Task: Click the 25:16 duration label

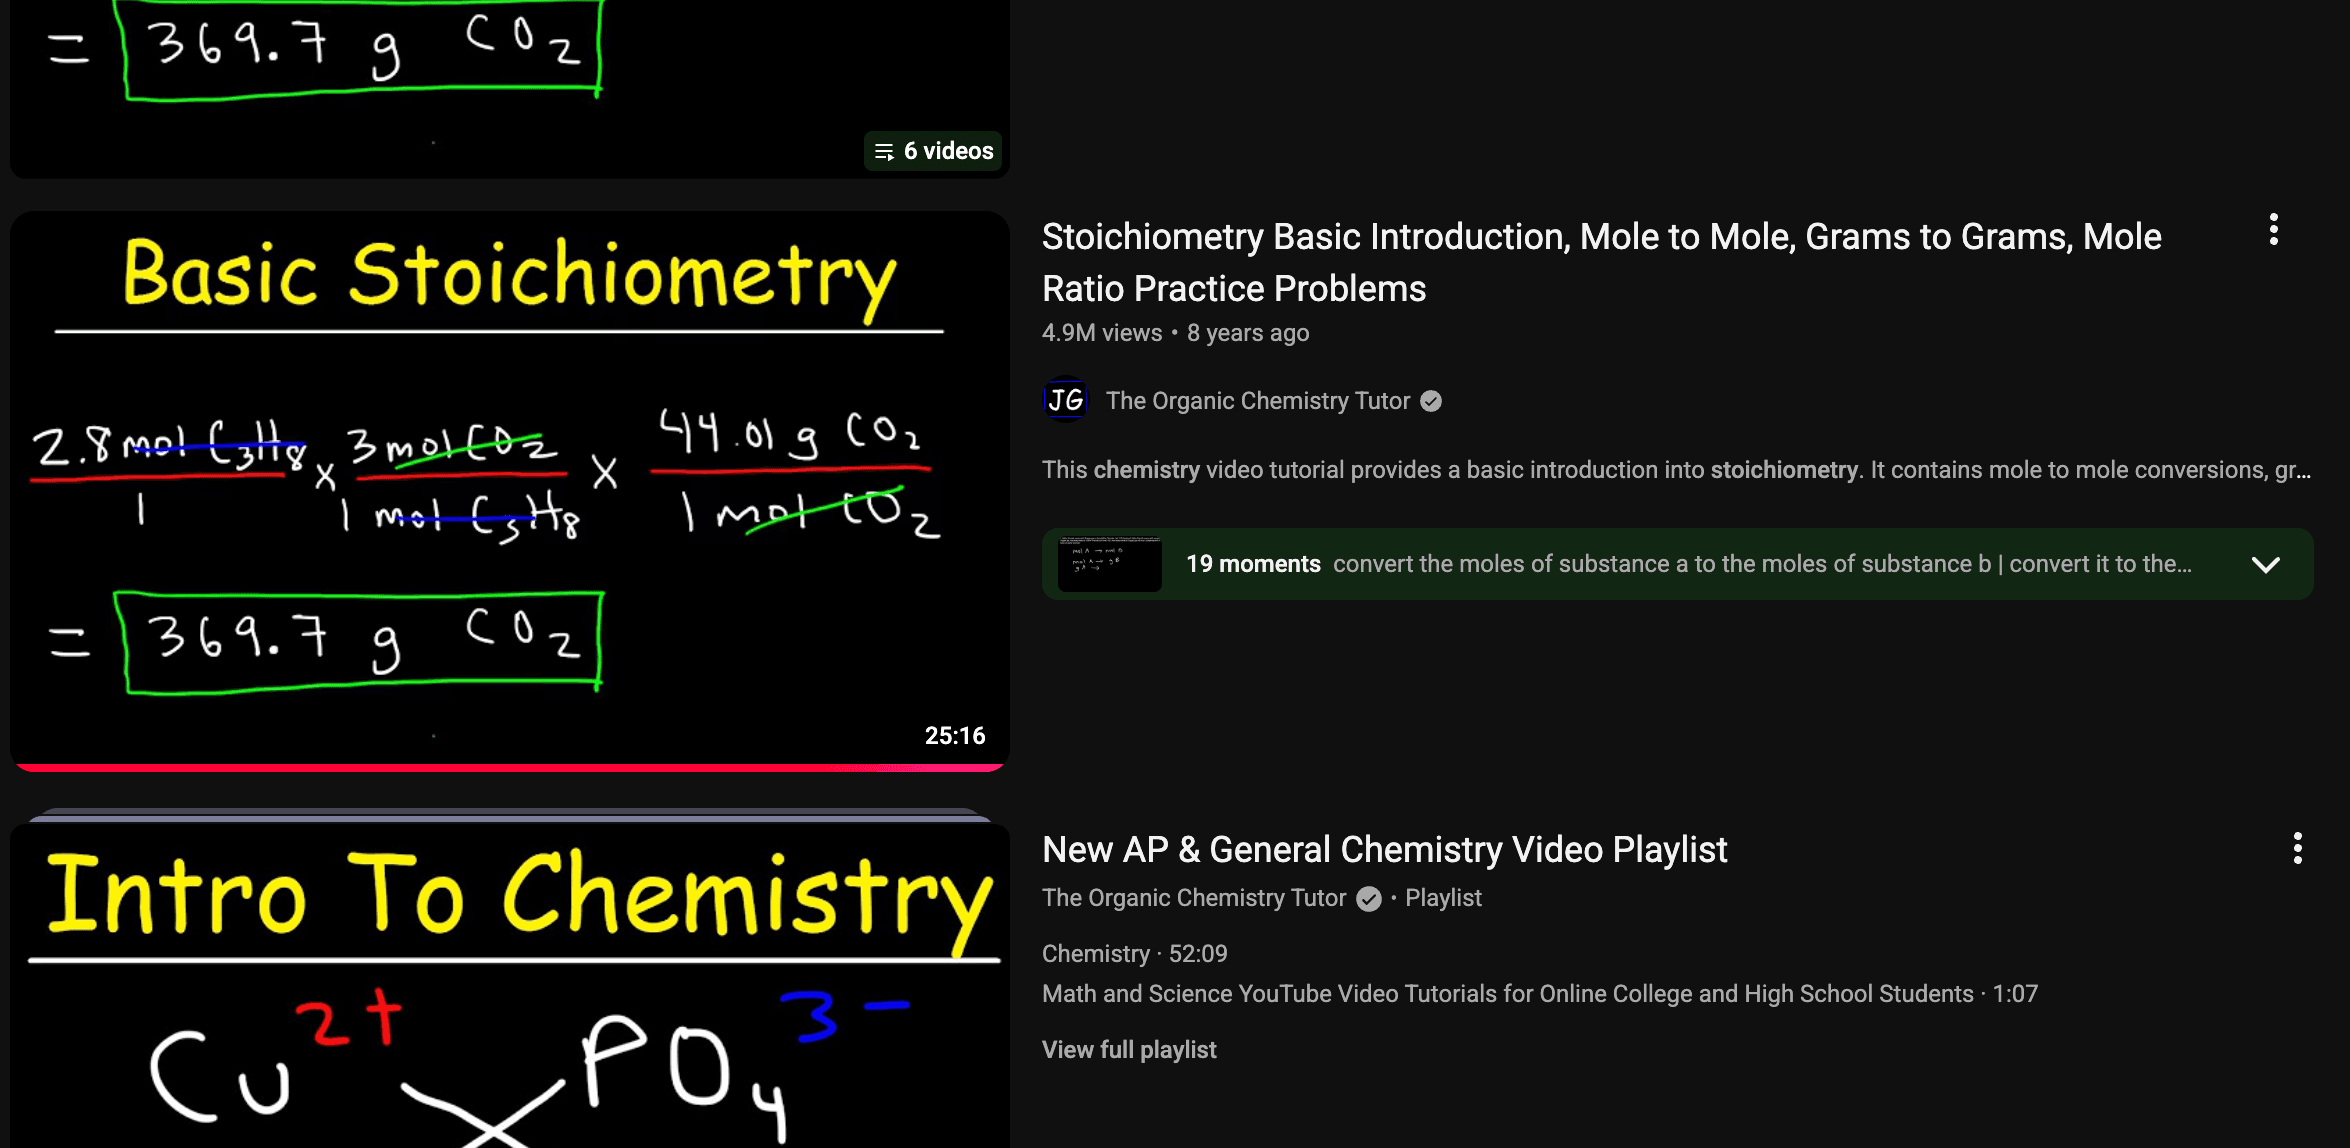Action: pyautogui.click(x=954, y=734)
